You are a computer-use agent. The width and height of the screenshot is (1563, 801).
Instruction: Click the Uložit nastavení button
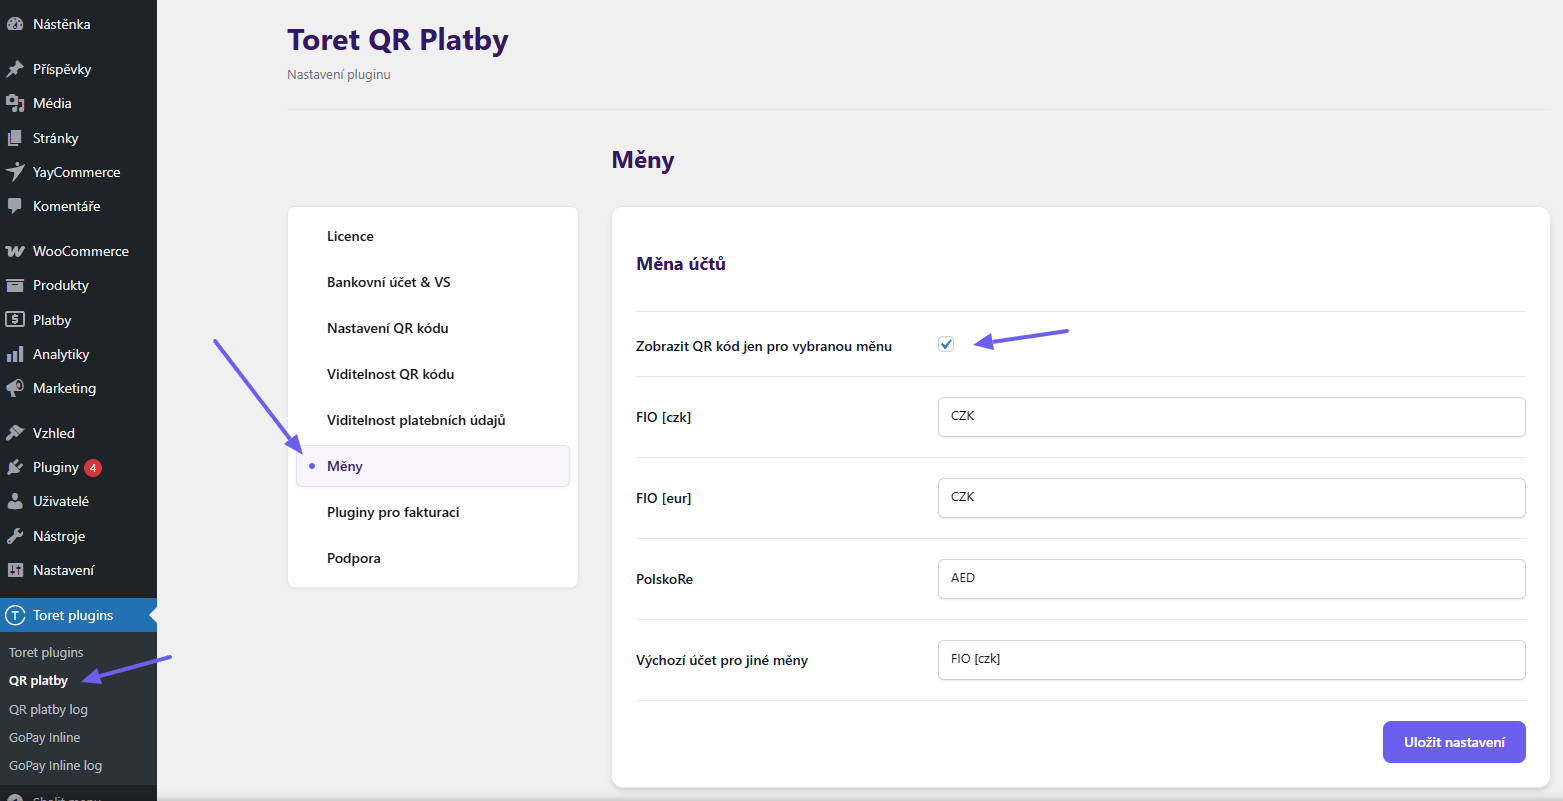[x=1453, y=741]
